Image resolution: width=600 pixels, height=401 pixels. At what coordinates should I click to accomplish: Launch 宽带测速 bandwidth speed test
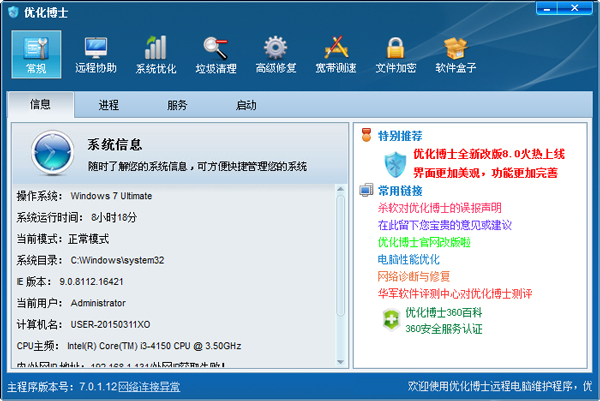tap(336, 54)
